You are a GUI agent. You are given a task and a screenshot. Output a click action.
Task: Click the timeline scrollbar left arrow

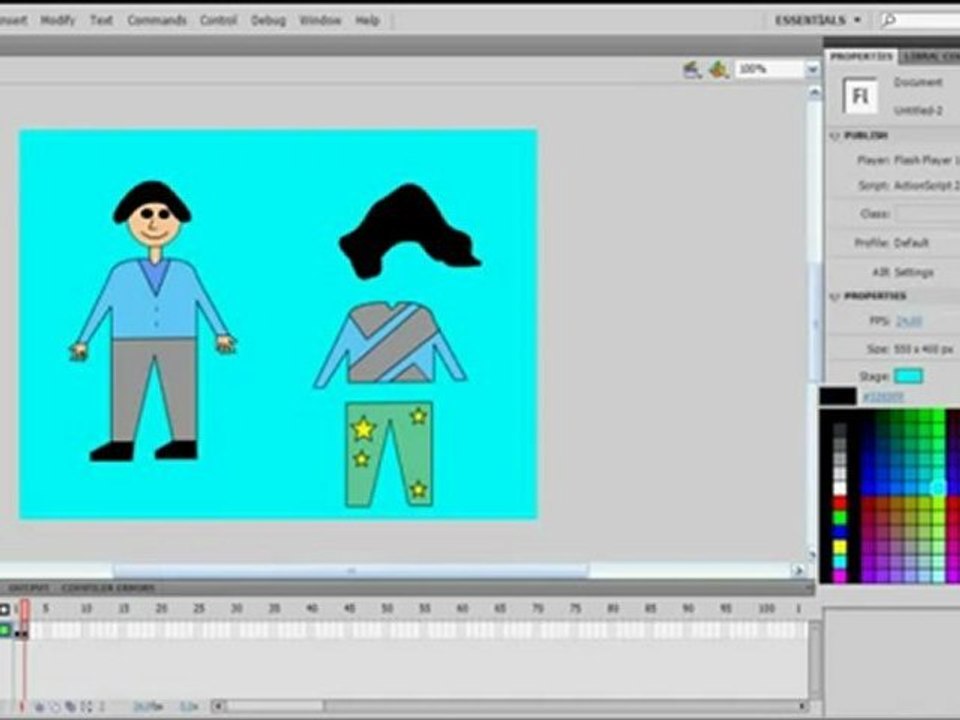pyautogui.click(x=217, y=706)
